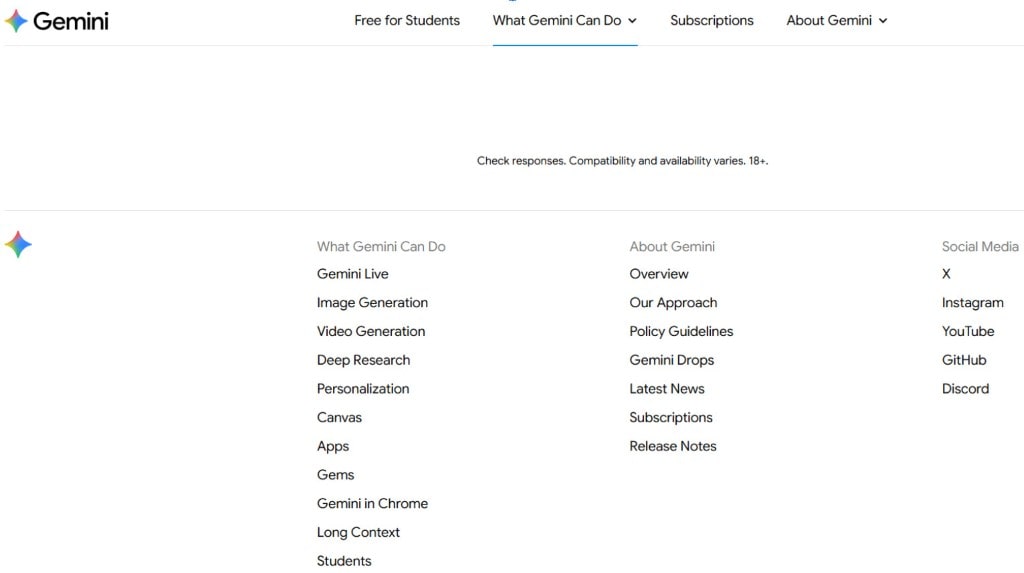The image size is (1024, 573).
Task: Open the Video Generation link
Action: (x=371, y=331)
